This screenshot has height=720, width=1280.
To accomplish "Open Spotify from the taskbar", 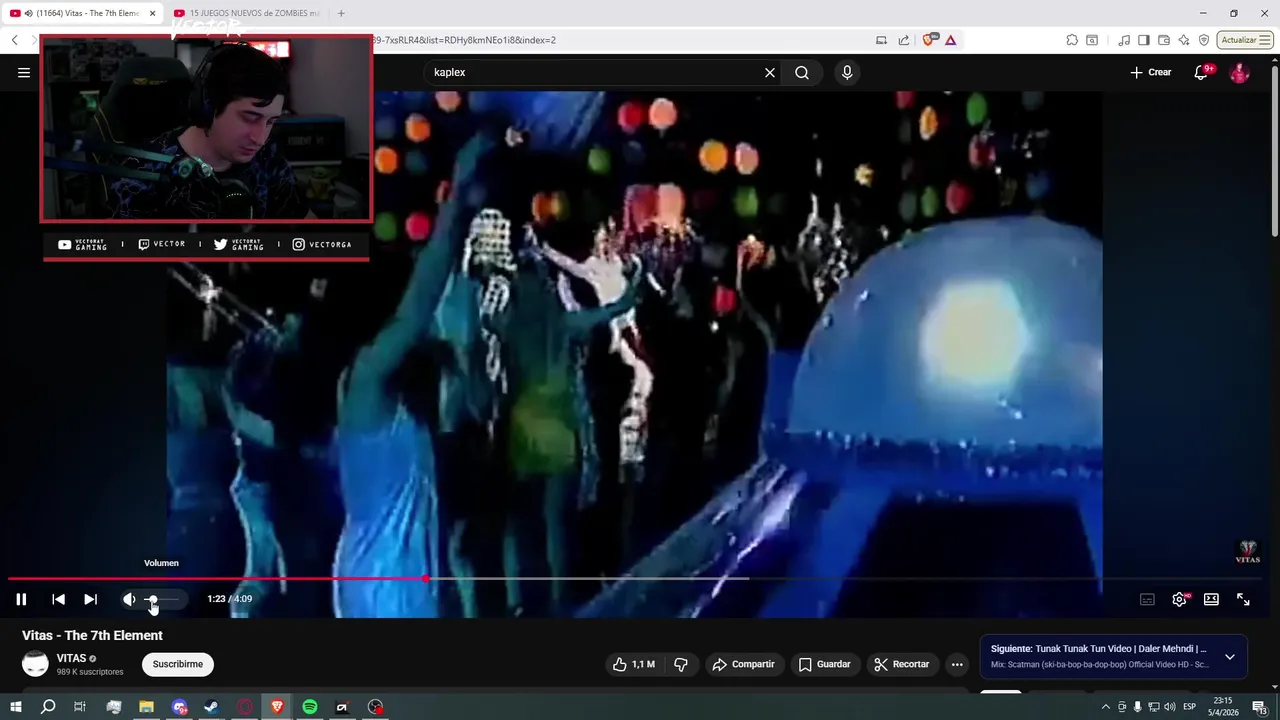I will click(x=310, y=707).
